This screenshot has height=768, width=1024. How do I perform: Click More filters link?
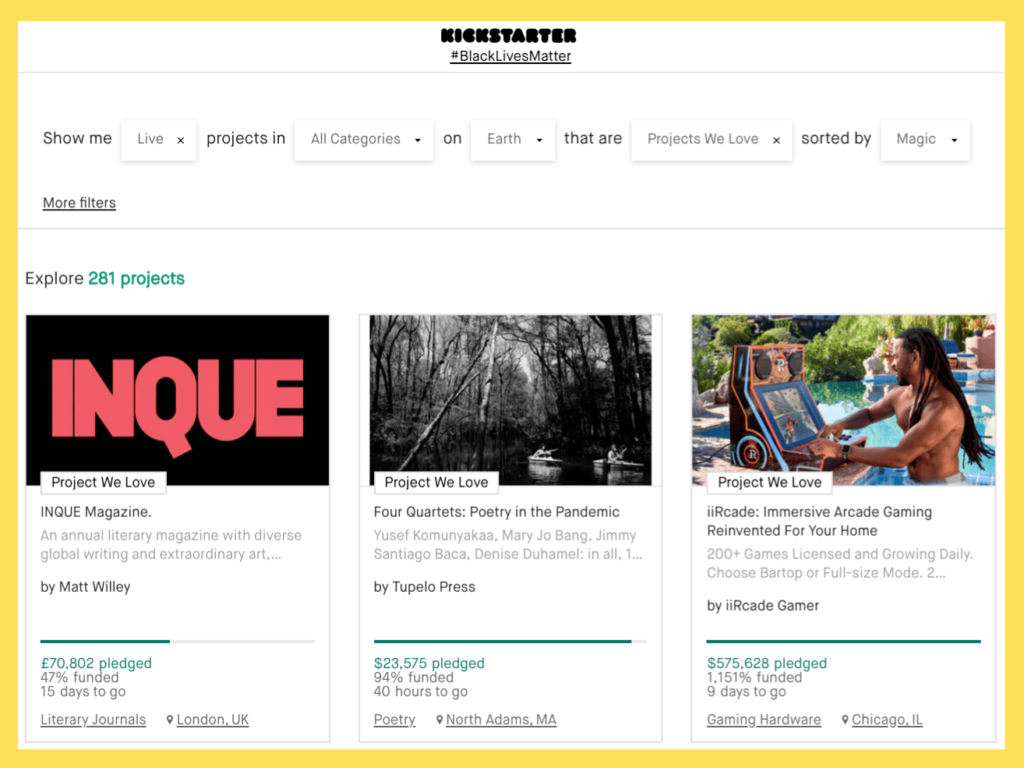(79, 202)
